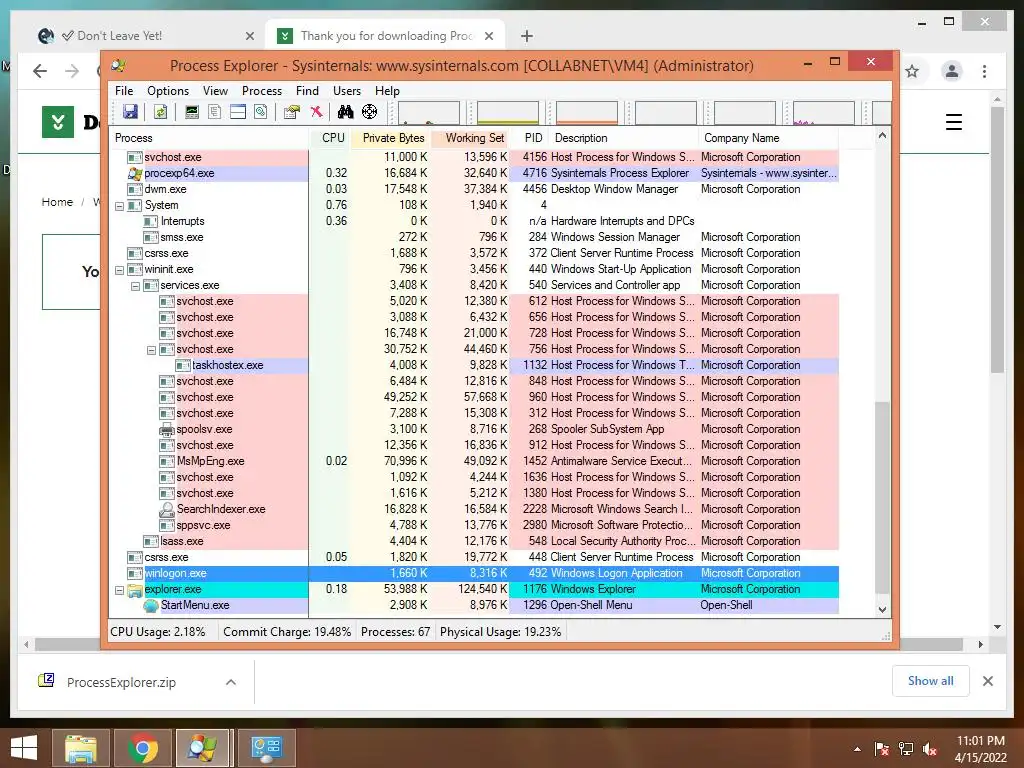Click the CPU usage mini graph in toolbar
Viewport: 1024px width, 768px height.
[x=428, y=112]
